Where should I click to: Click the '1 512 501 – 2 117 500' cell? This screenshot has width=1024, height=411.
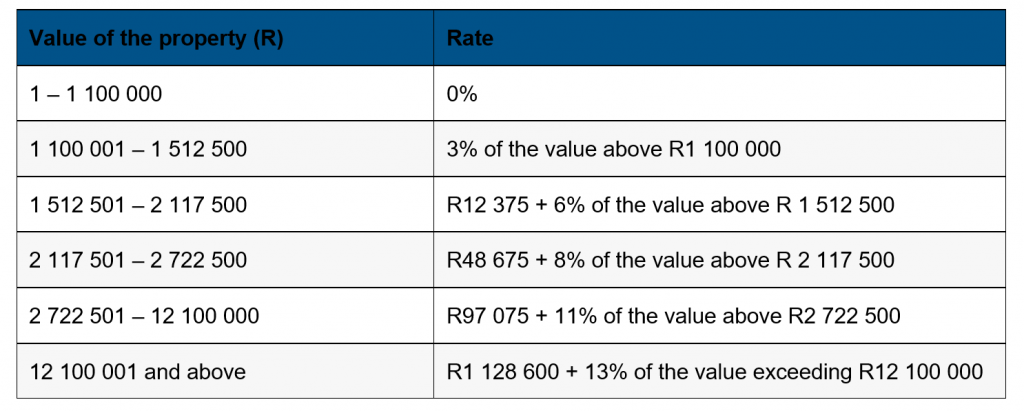[x=139, y=205]
